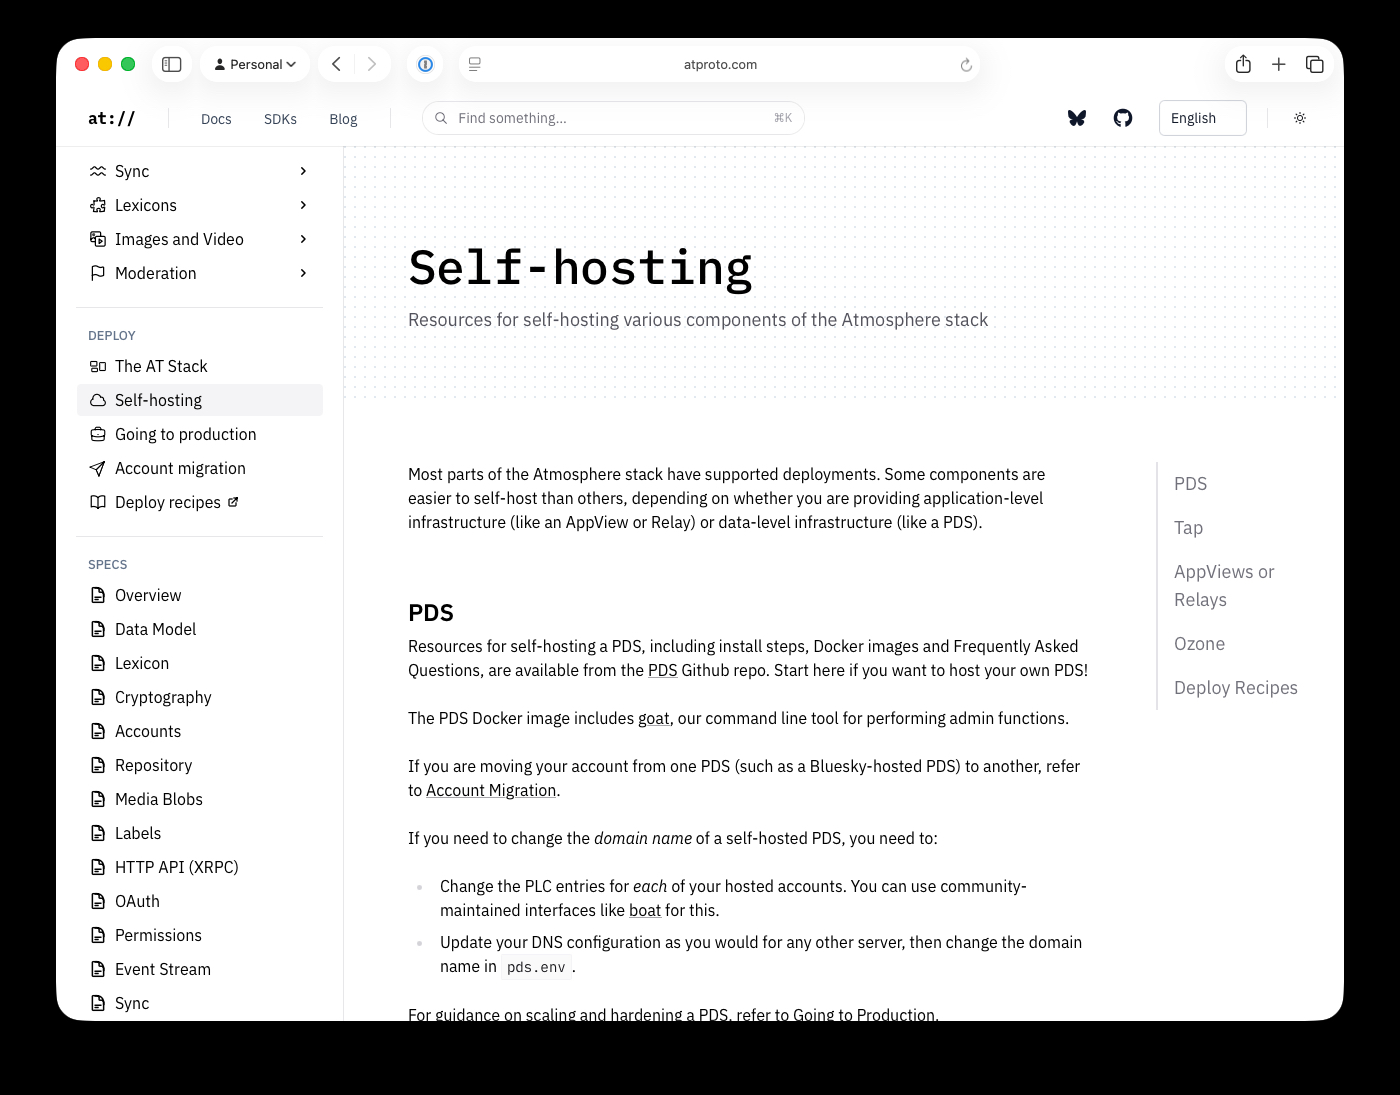Click the Share icon in Safari toolbar
The height and width of the screenshot is (1095, 1400).
[1243, 64]
